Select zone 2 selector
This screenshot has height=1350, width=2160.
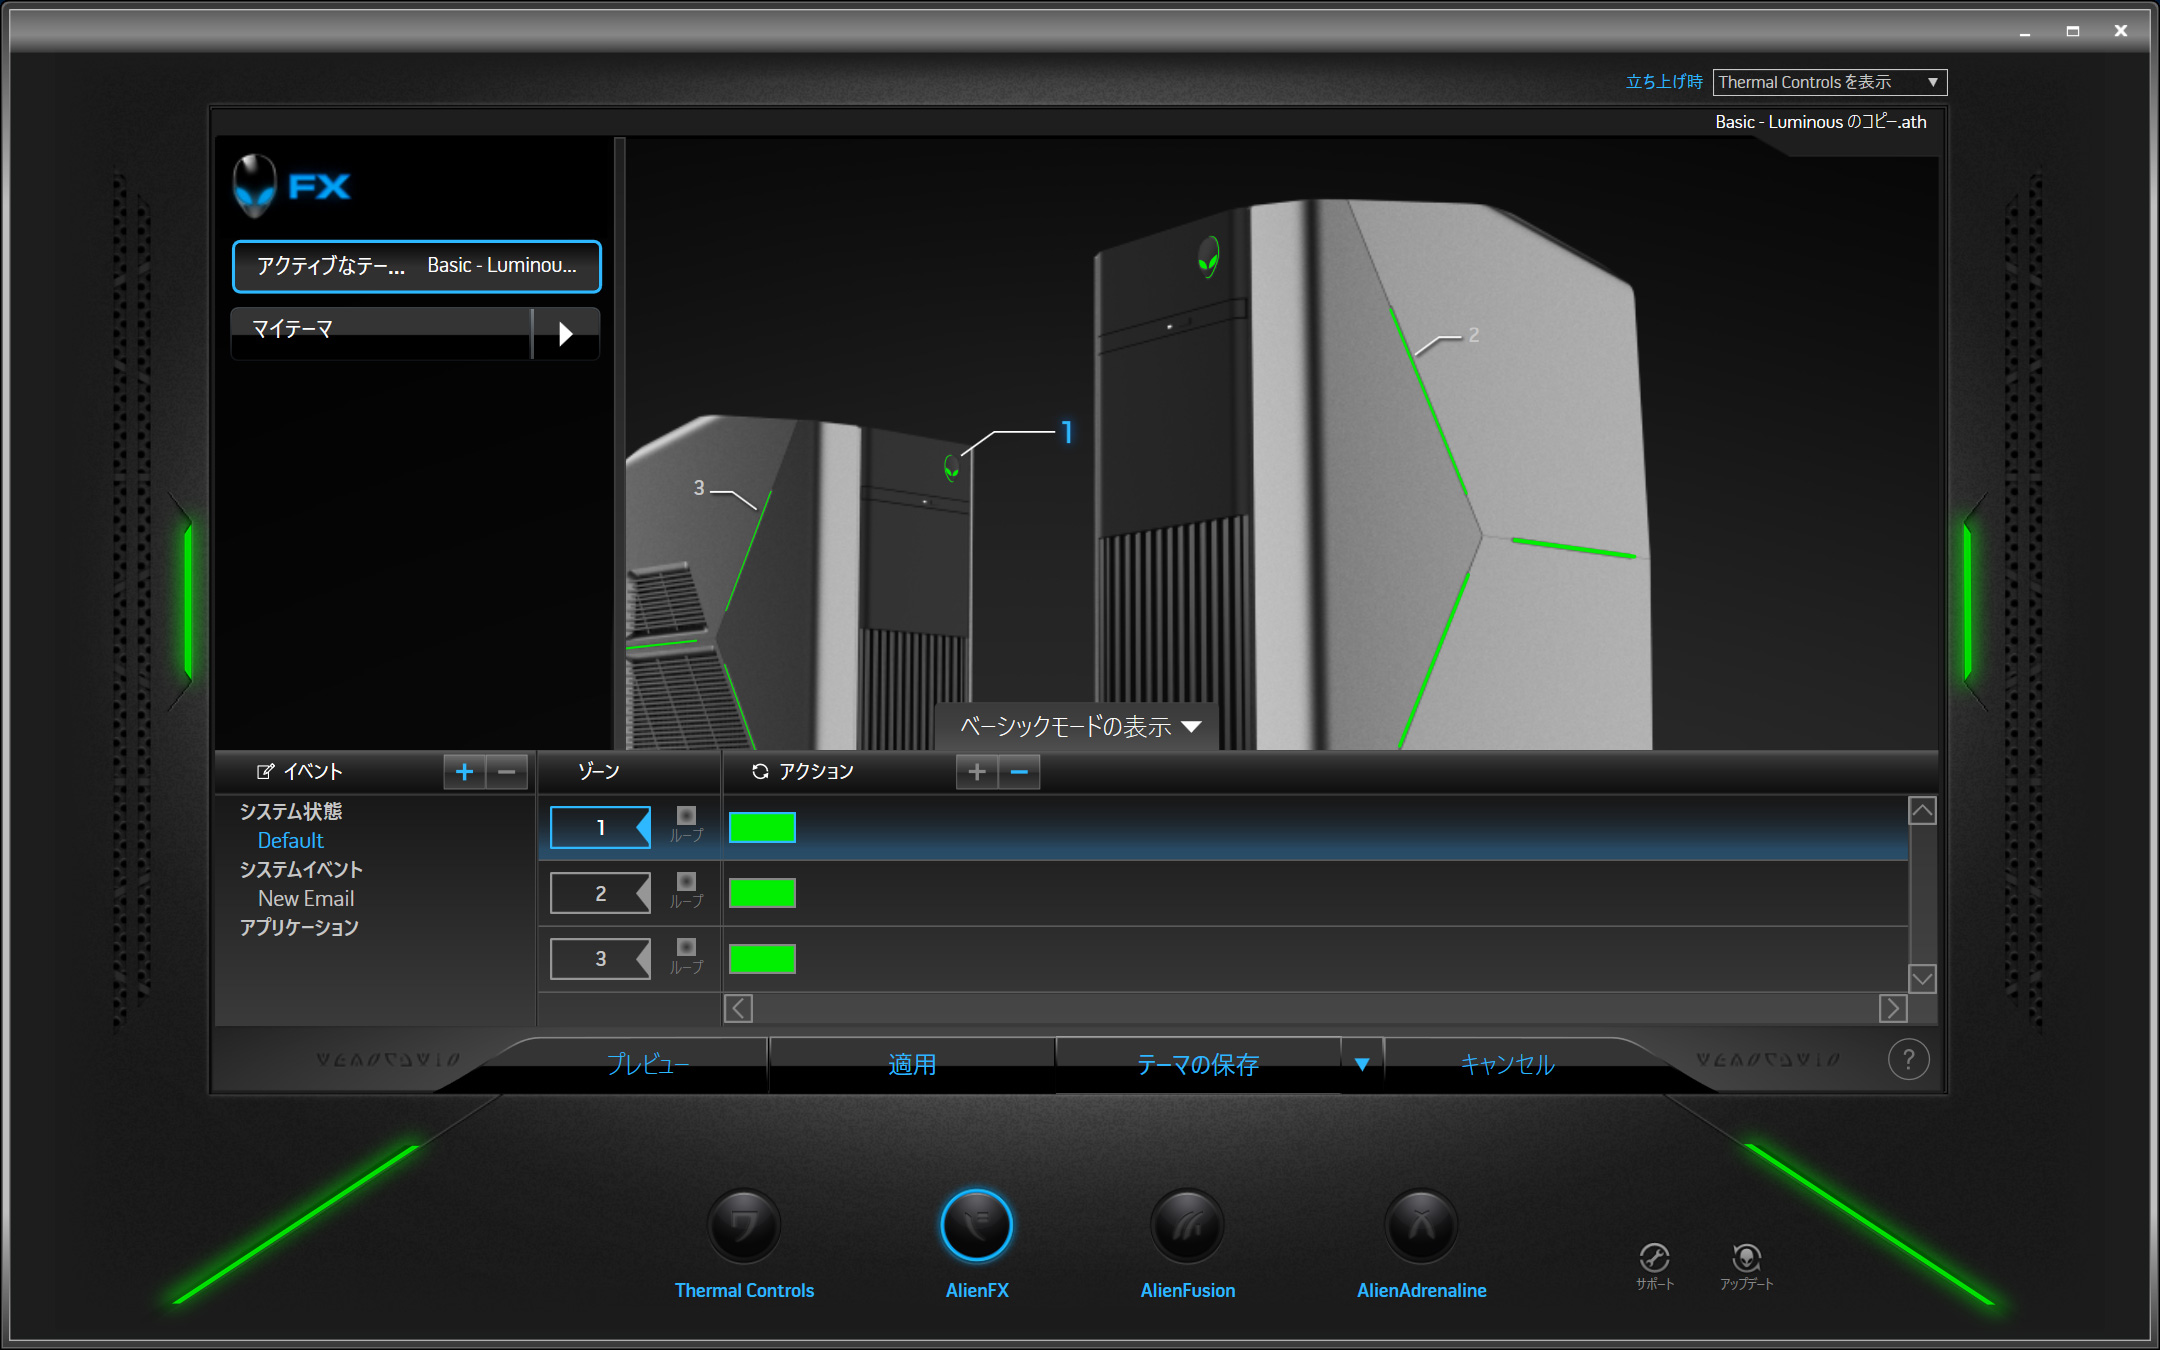pos(600,893)
